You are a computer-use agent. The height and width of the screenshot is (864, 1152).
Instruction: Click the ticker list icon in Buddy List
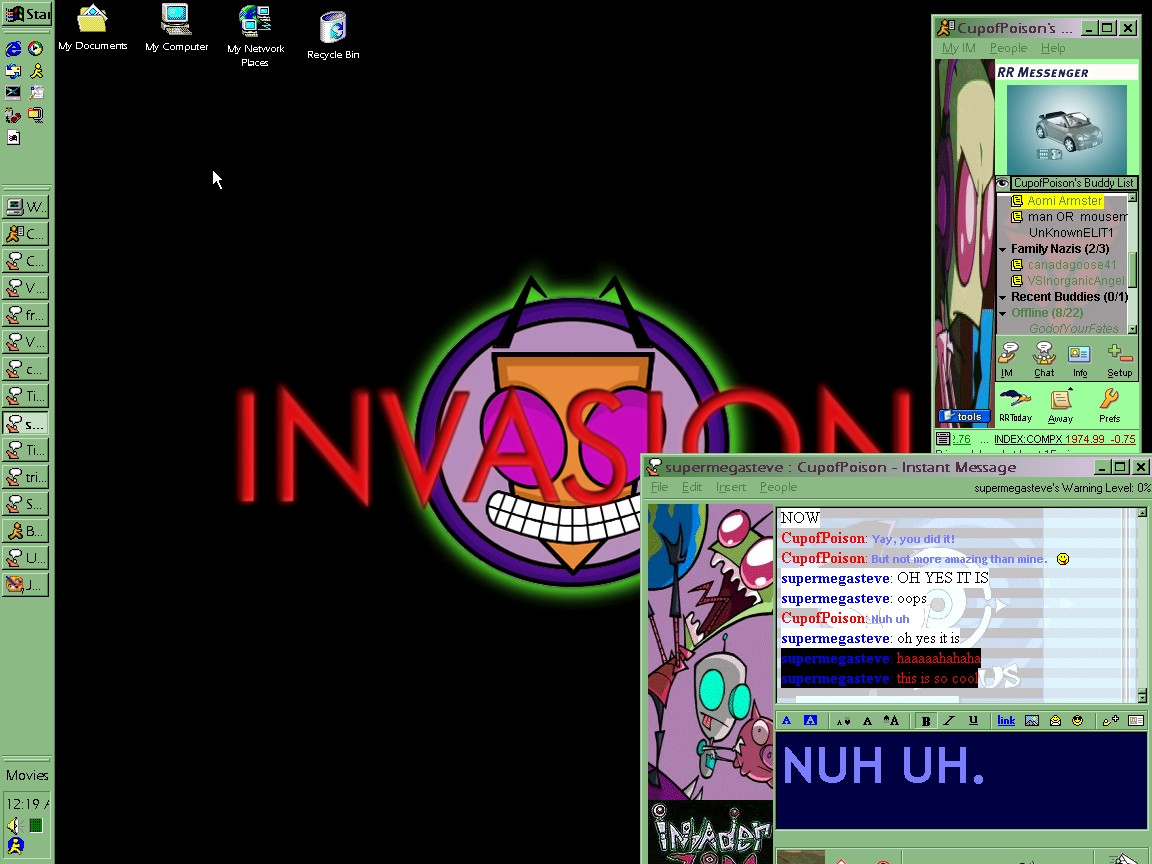943,439
